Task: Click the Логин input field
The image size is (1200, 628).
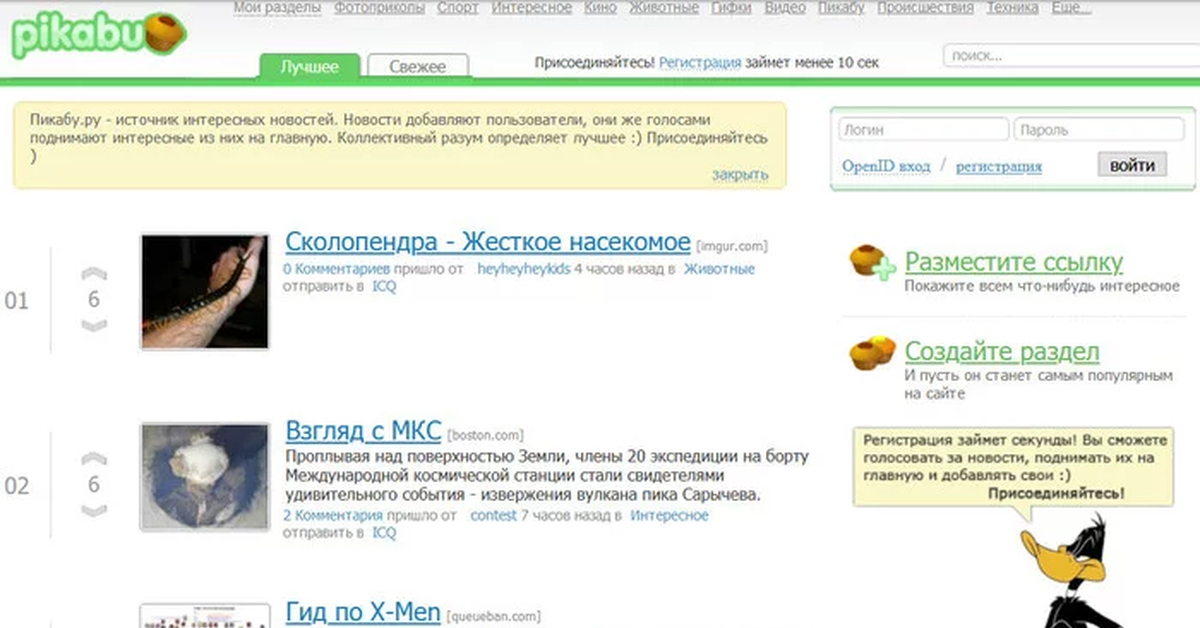Action: coord(922,130)
